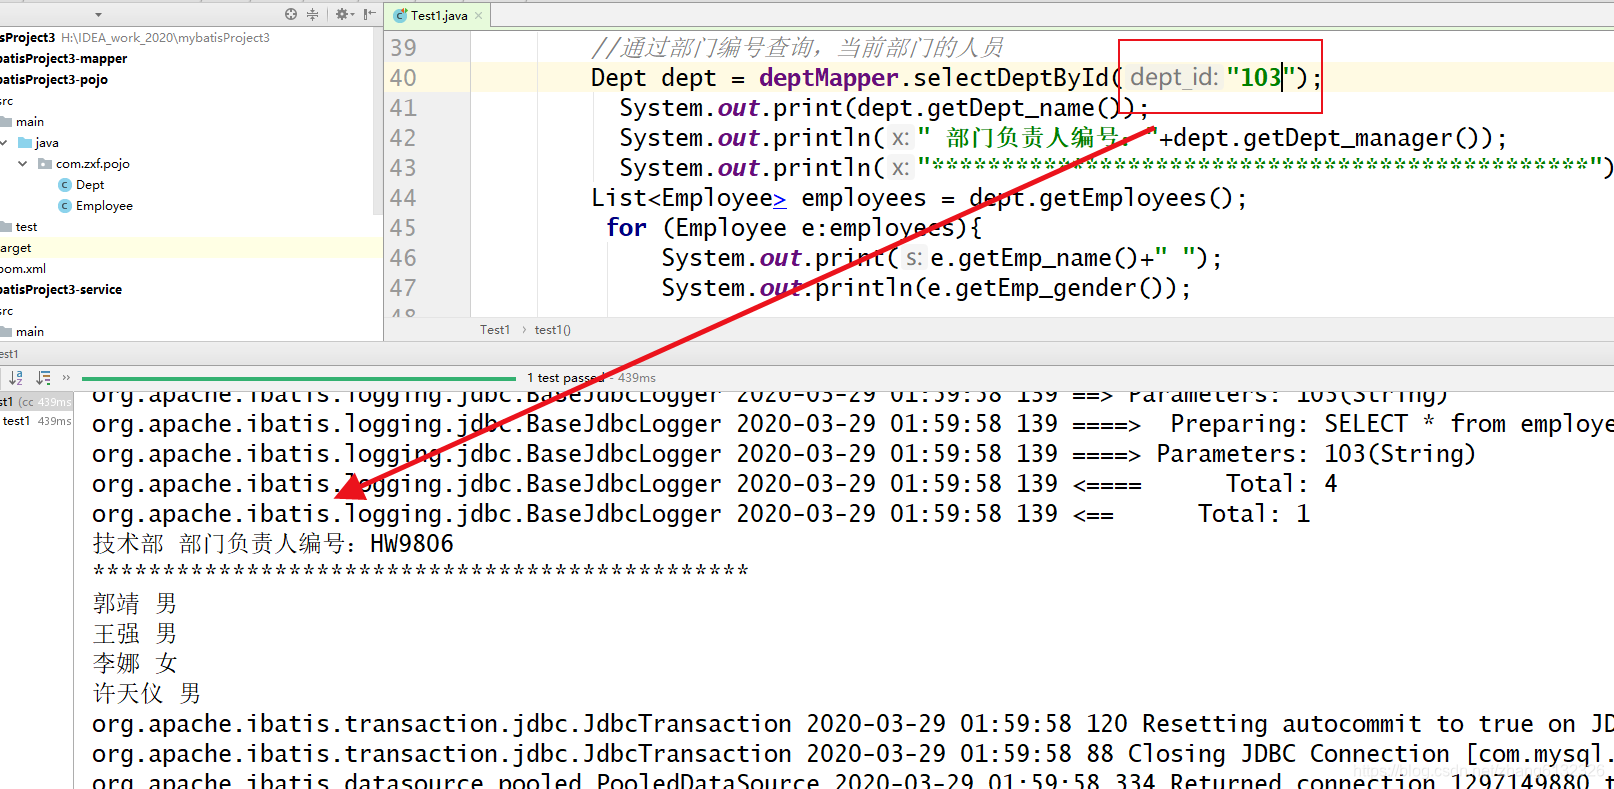Screen dimensions: 1614x789
Task: Sort test results alphabetically
Action: 16,378
